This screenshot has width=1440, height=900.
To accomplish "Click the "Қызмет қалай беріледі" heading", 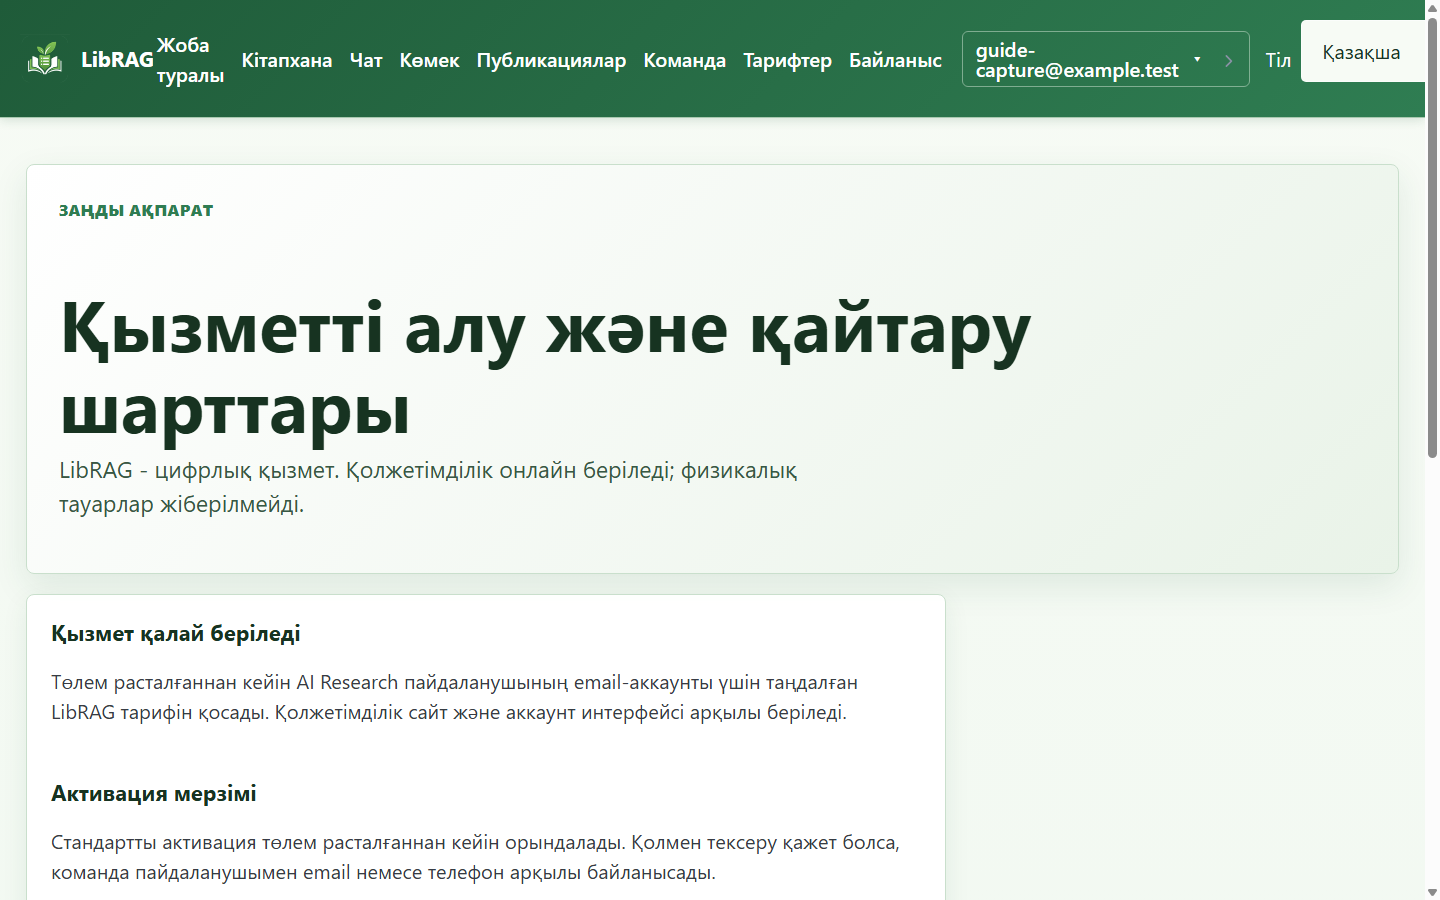I will 176,633.
